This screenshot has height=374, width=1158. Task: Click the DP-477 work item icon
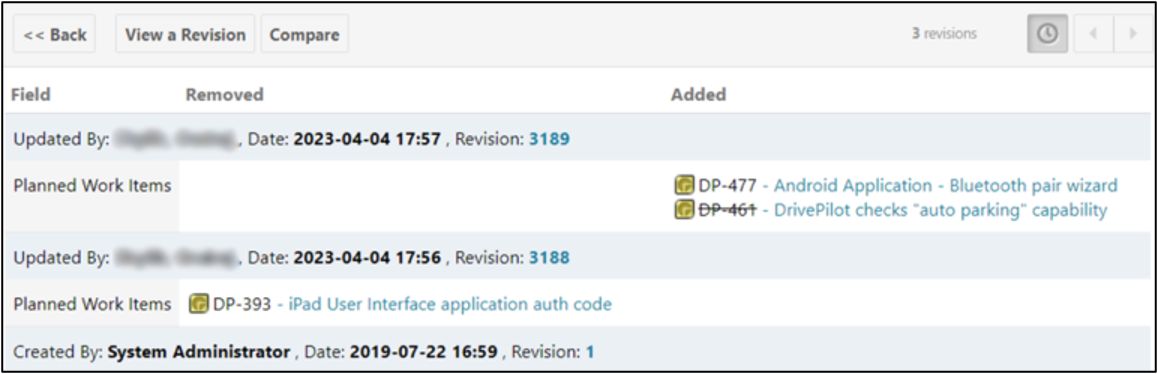click(684, 185)
